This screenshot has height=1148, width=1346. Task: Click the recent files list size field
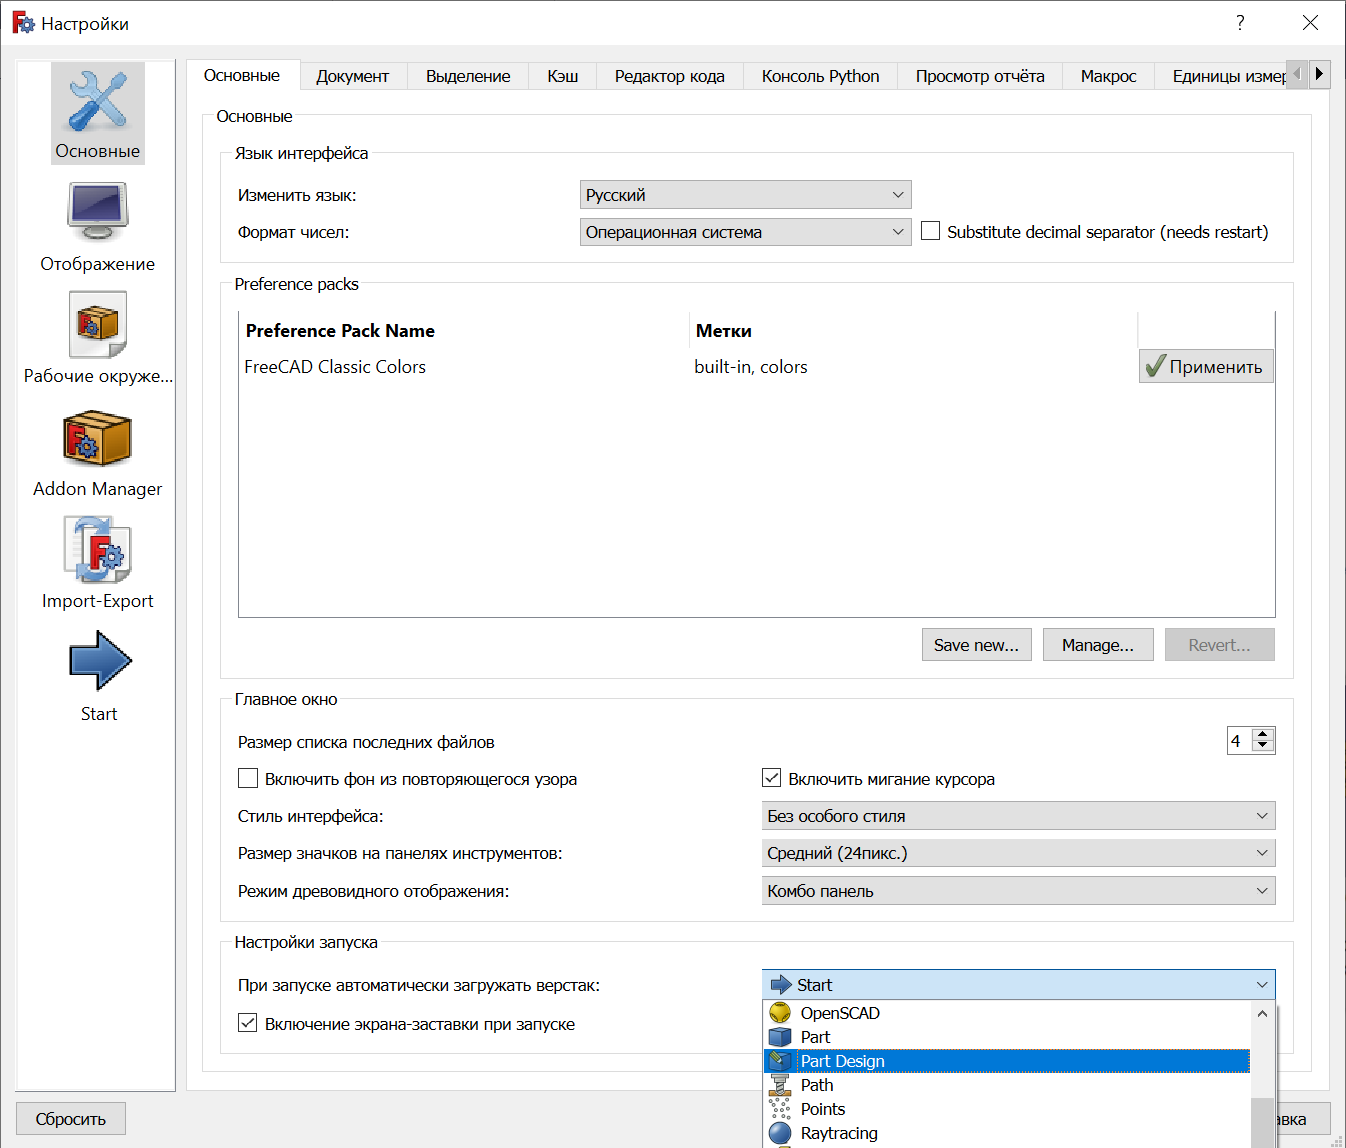pyautogui.click(x=1240, y=741)
